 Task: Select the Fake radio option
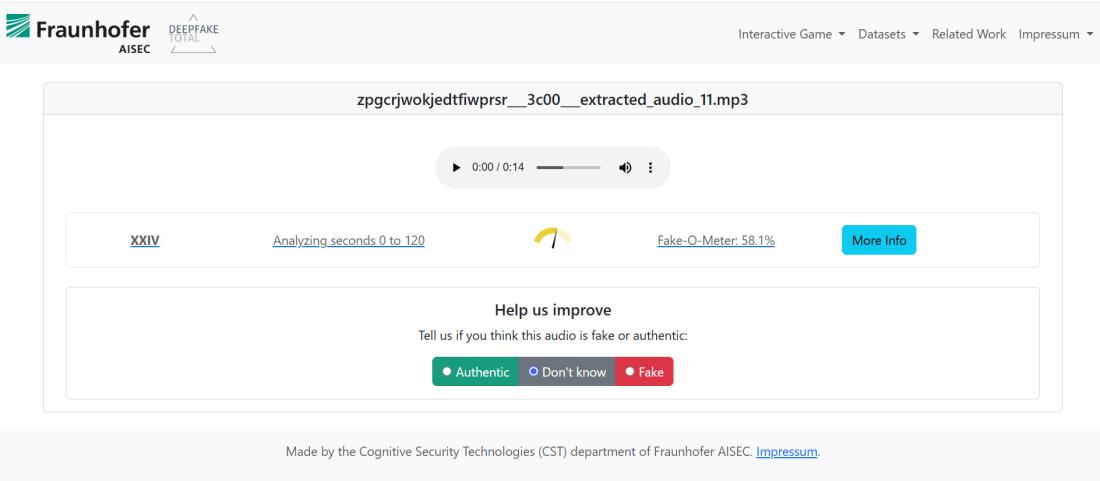644,372
